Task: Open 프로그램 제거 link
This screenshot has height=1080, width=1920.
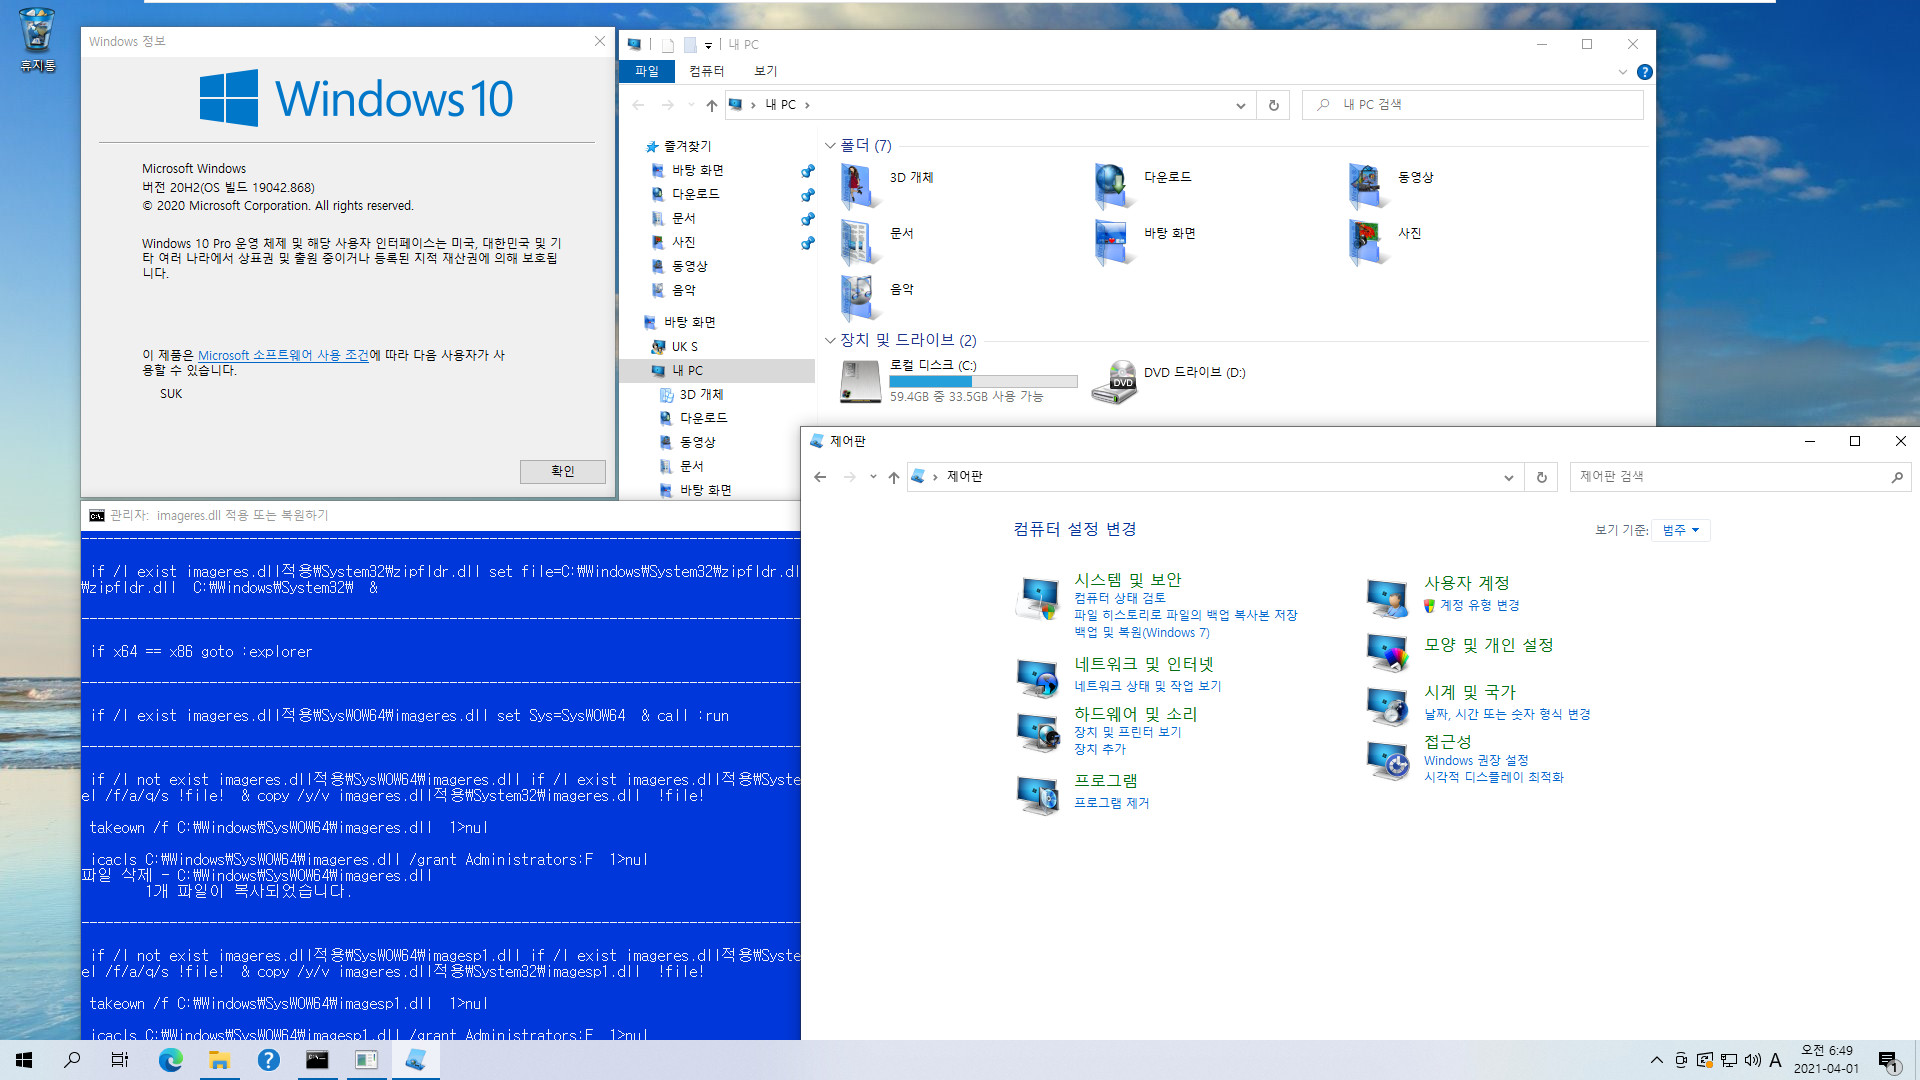Action: [x=1111, y=803]
